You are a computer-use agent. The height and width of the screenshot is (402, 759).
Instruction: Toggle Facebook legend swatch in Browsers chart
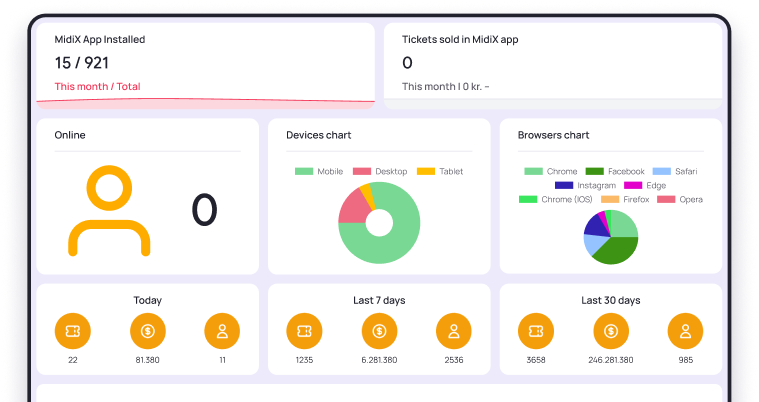[x=594, y=171]
